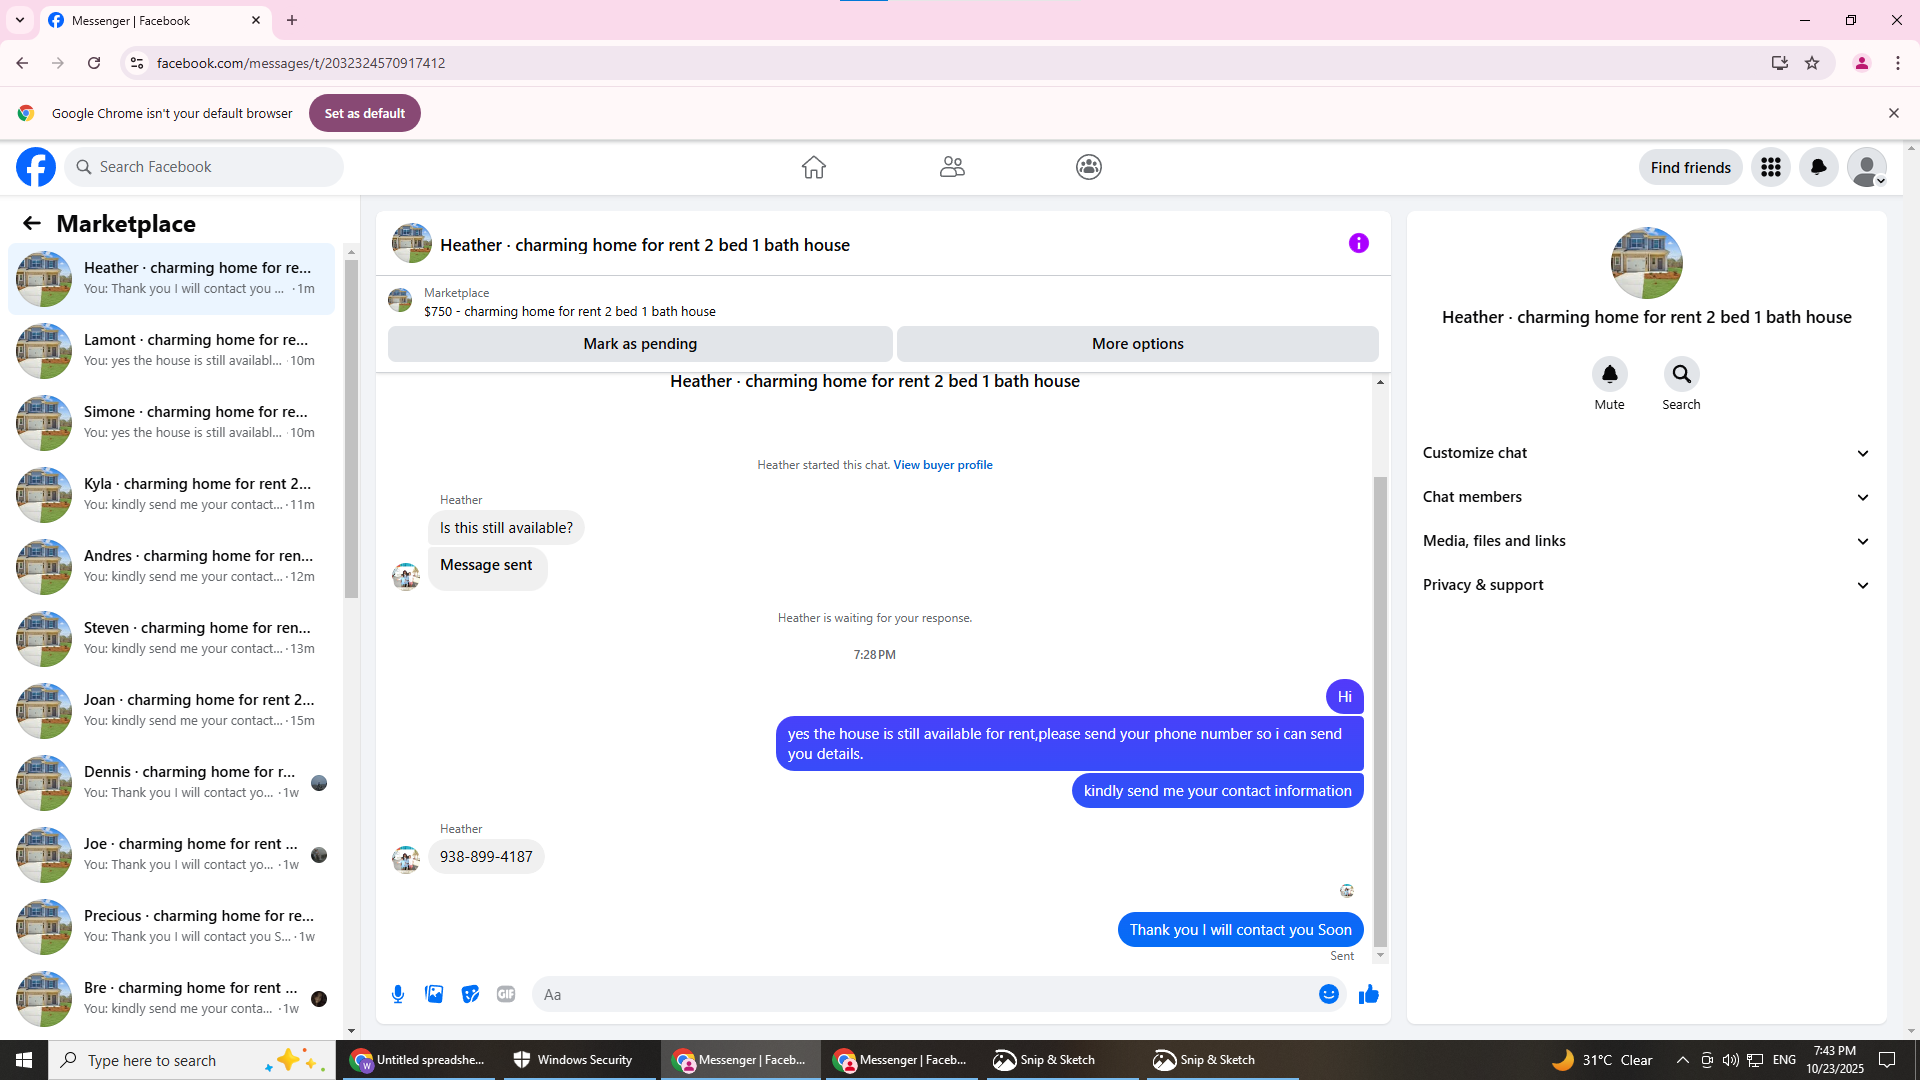Click the Aa message input field

click(920, 994)
